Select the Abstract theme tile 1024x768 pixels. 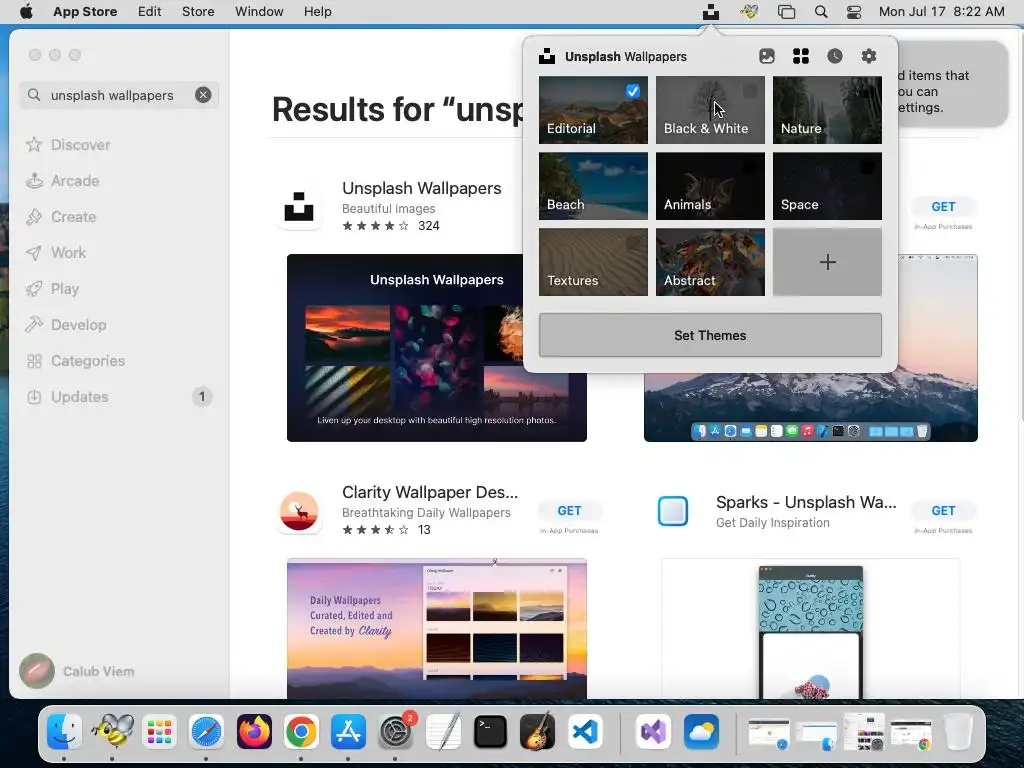pos(710,262)
